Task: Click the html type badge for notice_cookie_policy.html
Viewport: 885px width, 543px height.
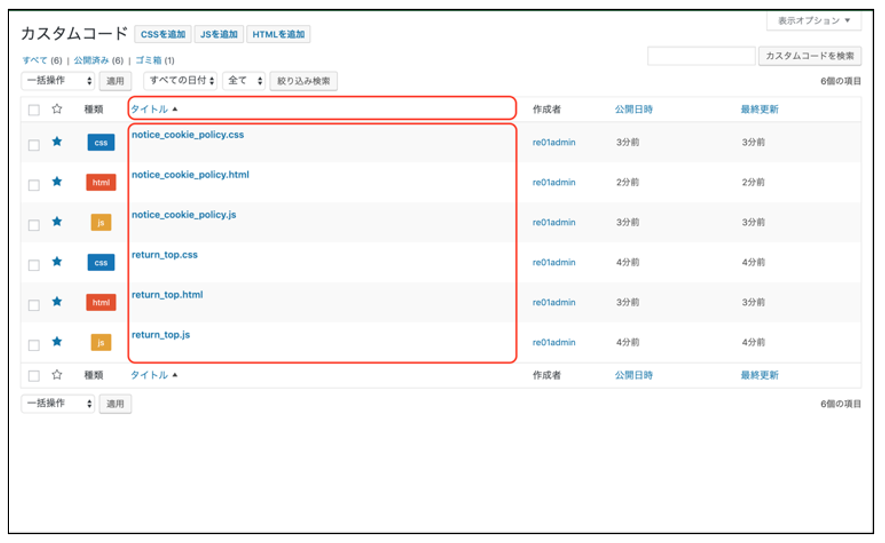Action: [x=101, y=182]
